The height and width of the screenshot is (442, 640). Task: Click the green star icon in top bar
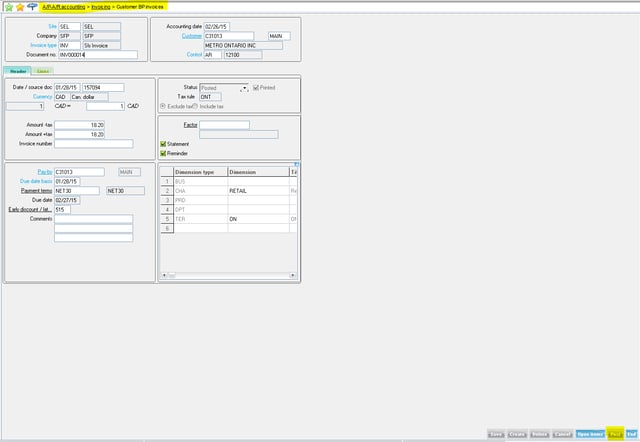pos(6,5)
